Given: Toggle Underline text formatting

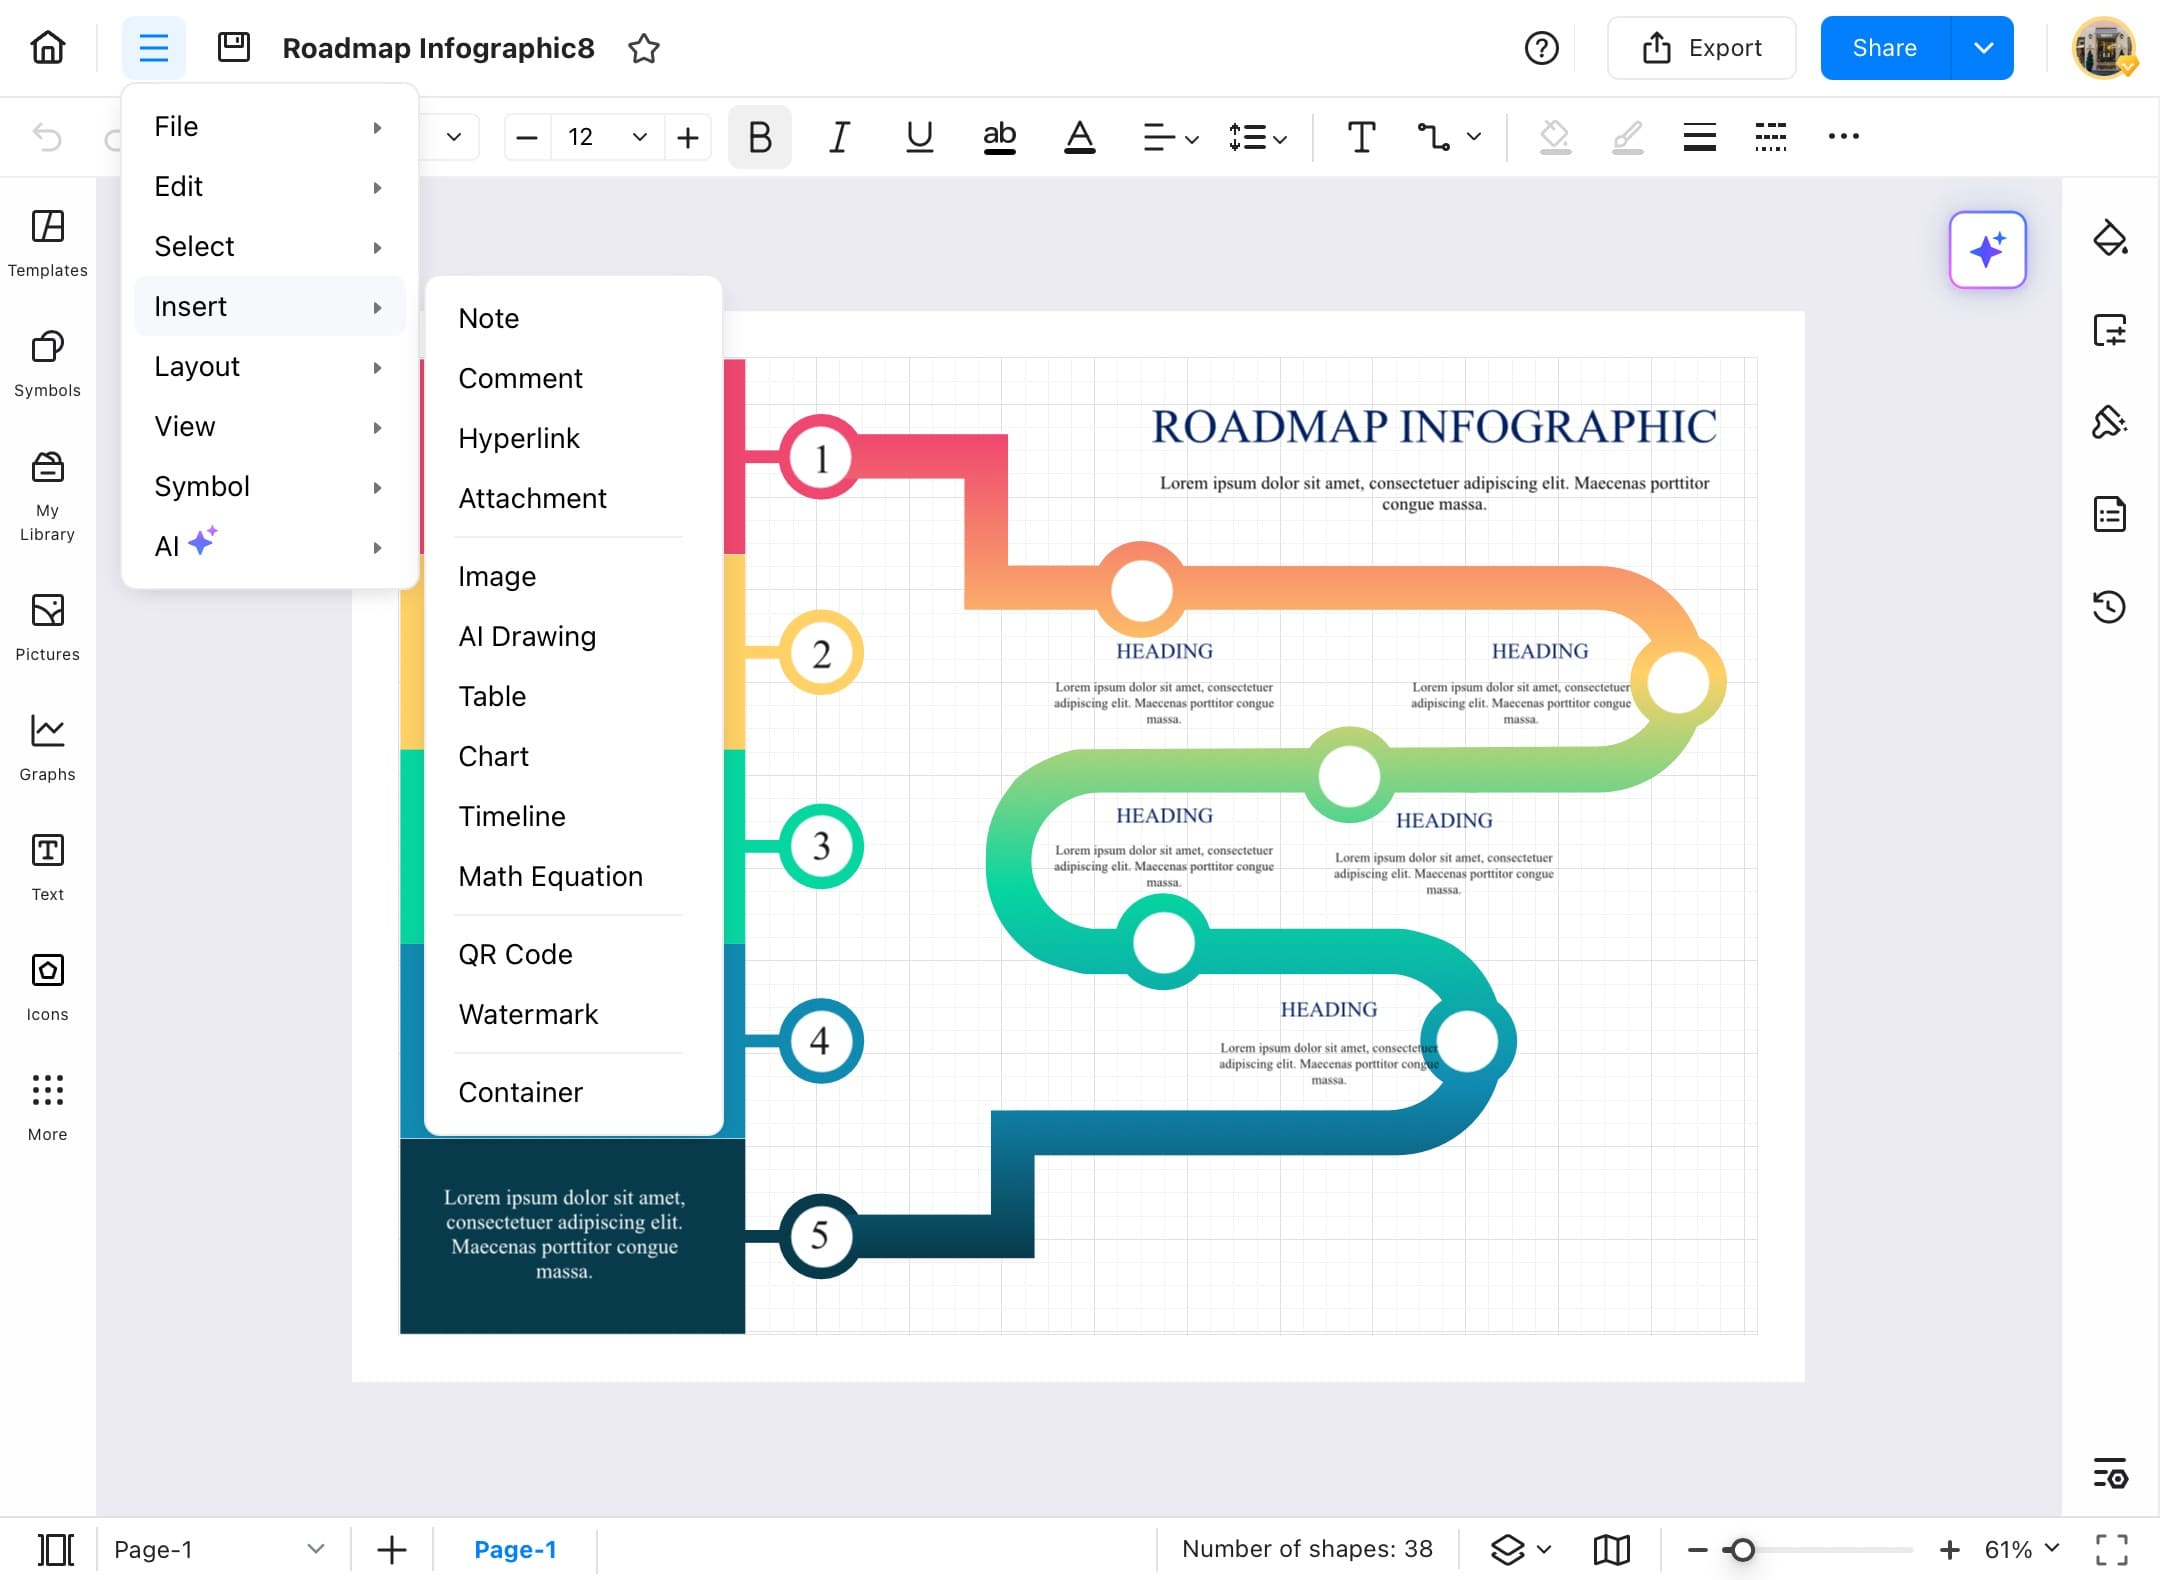Looking at the screenshot, I should coord(919,137).
